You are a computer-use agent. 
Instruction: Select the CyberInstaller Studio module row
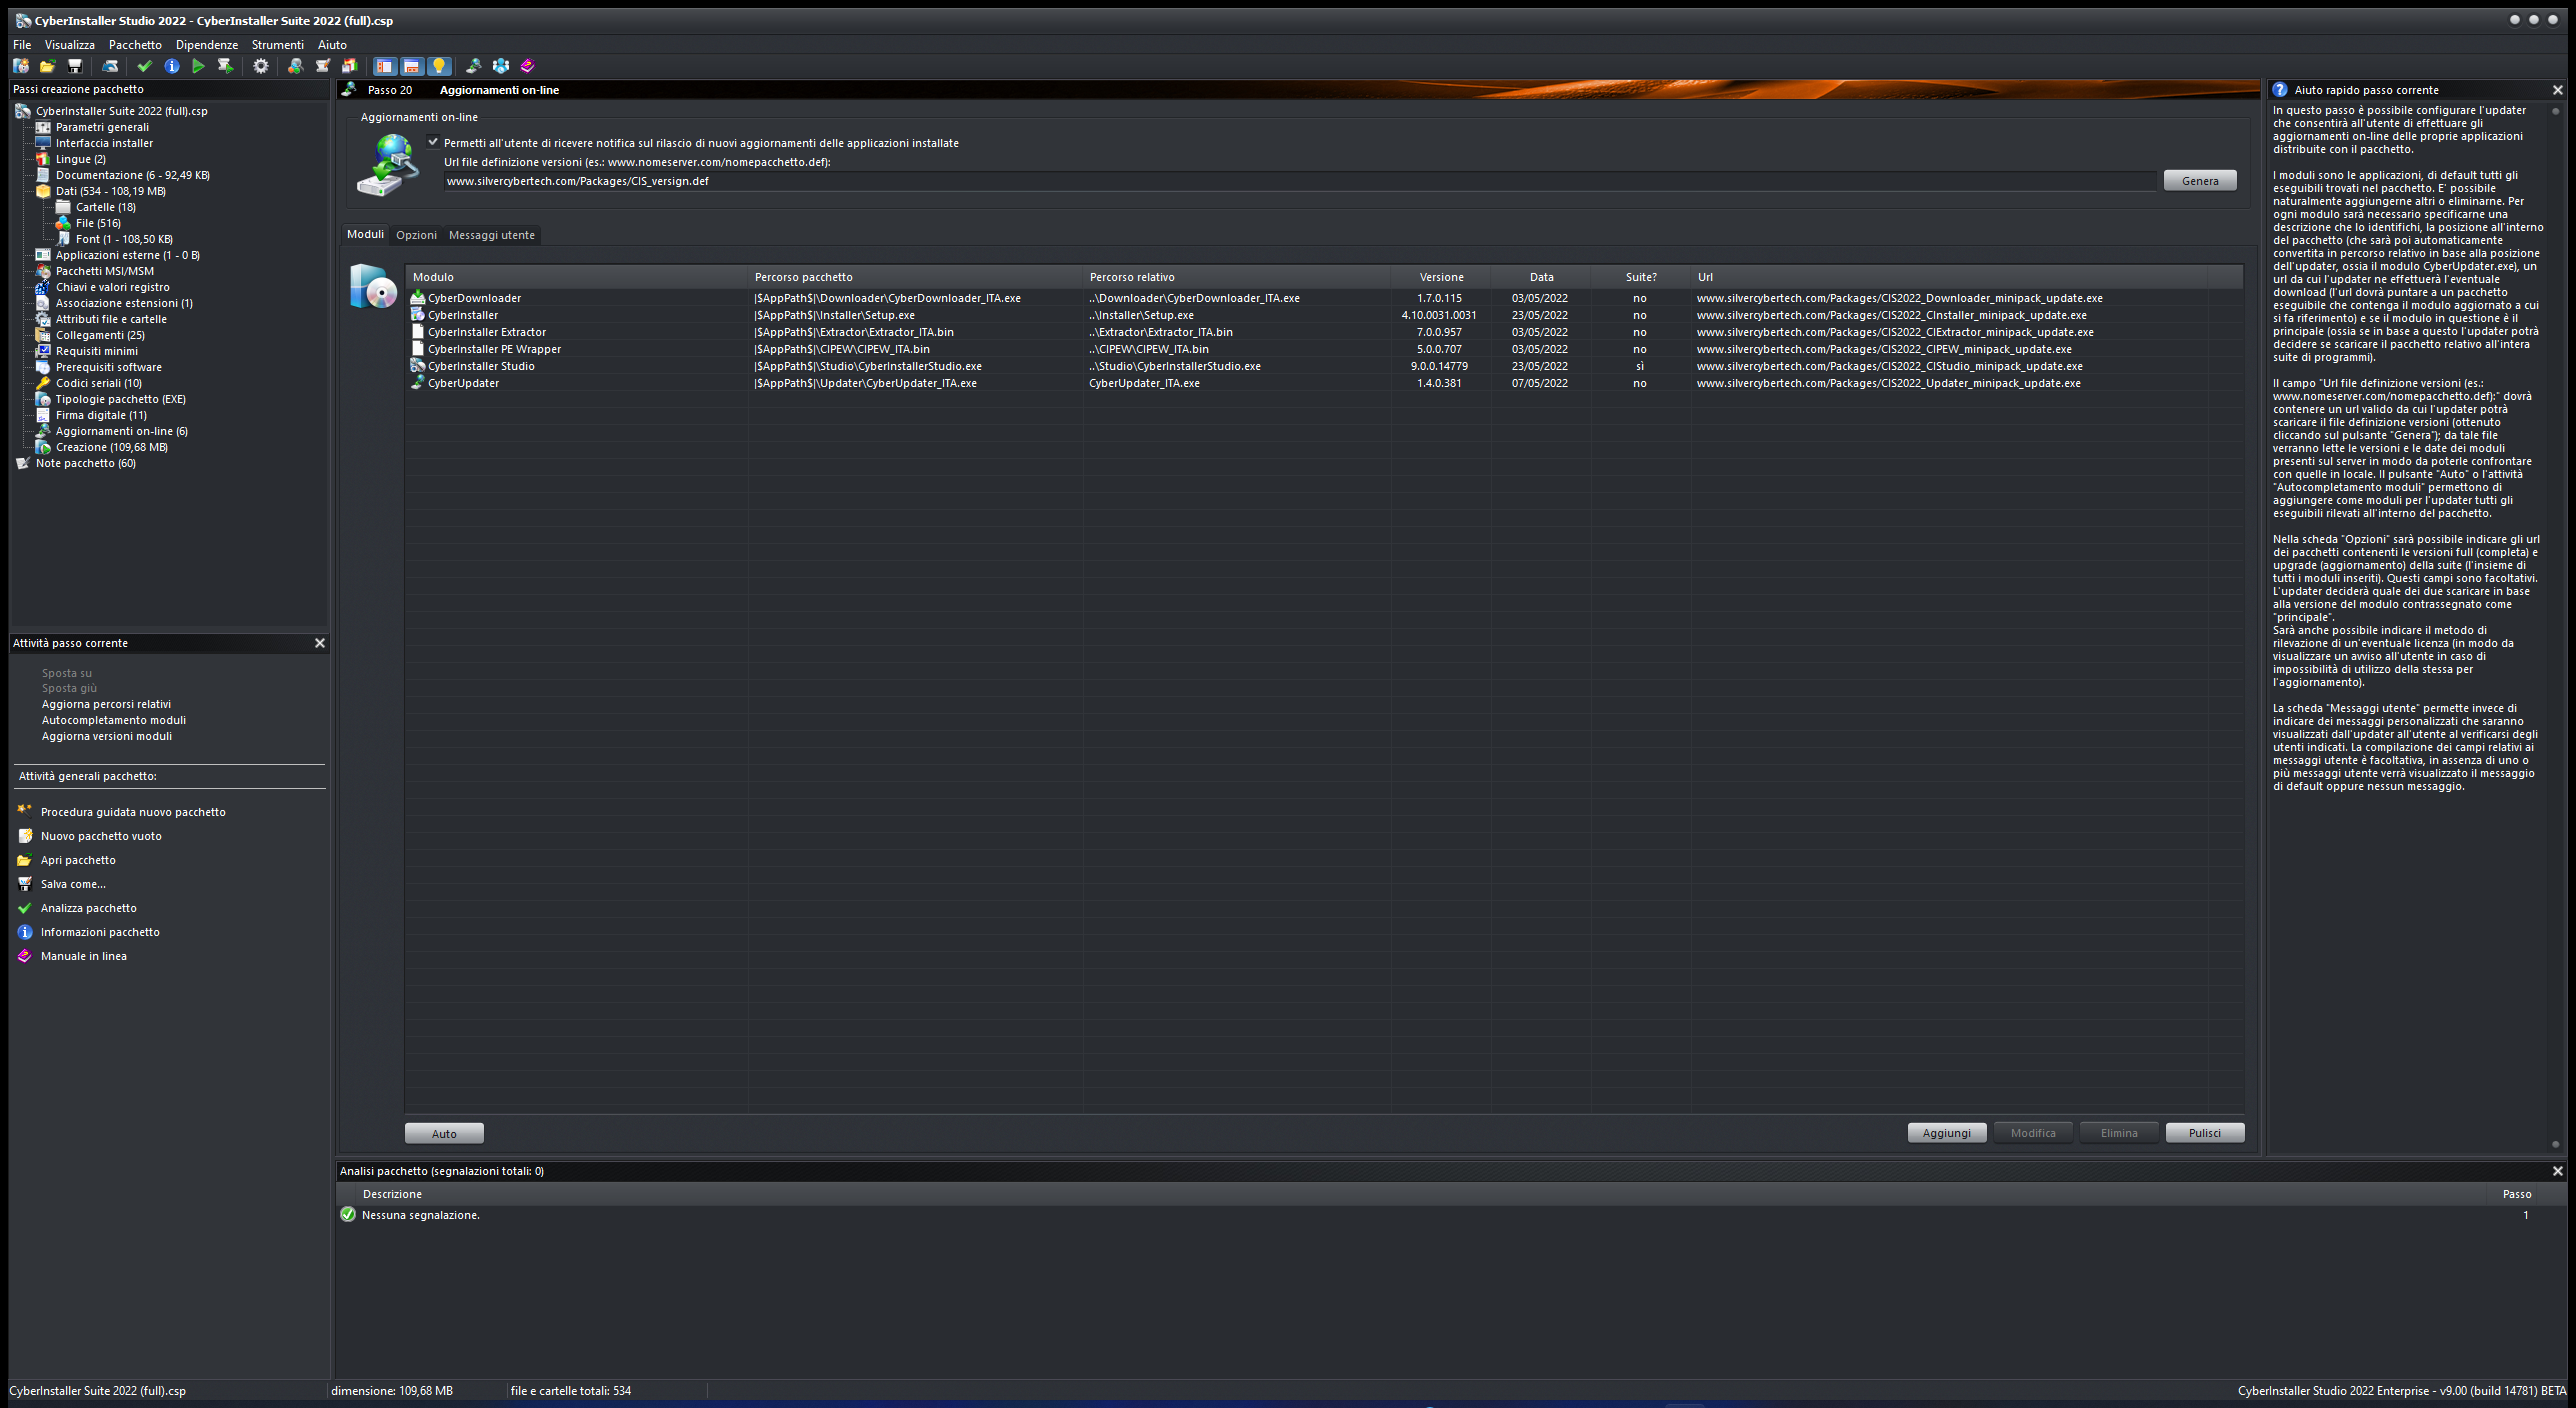pos(1323,366)
